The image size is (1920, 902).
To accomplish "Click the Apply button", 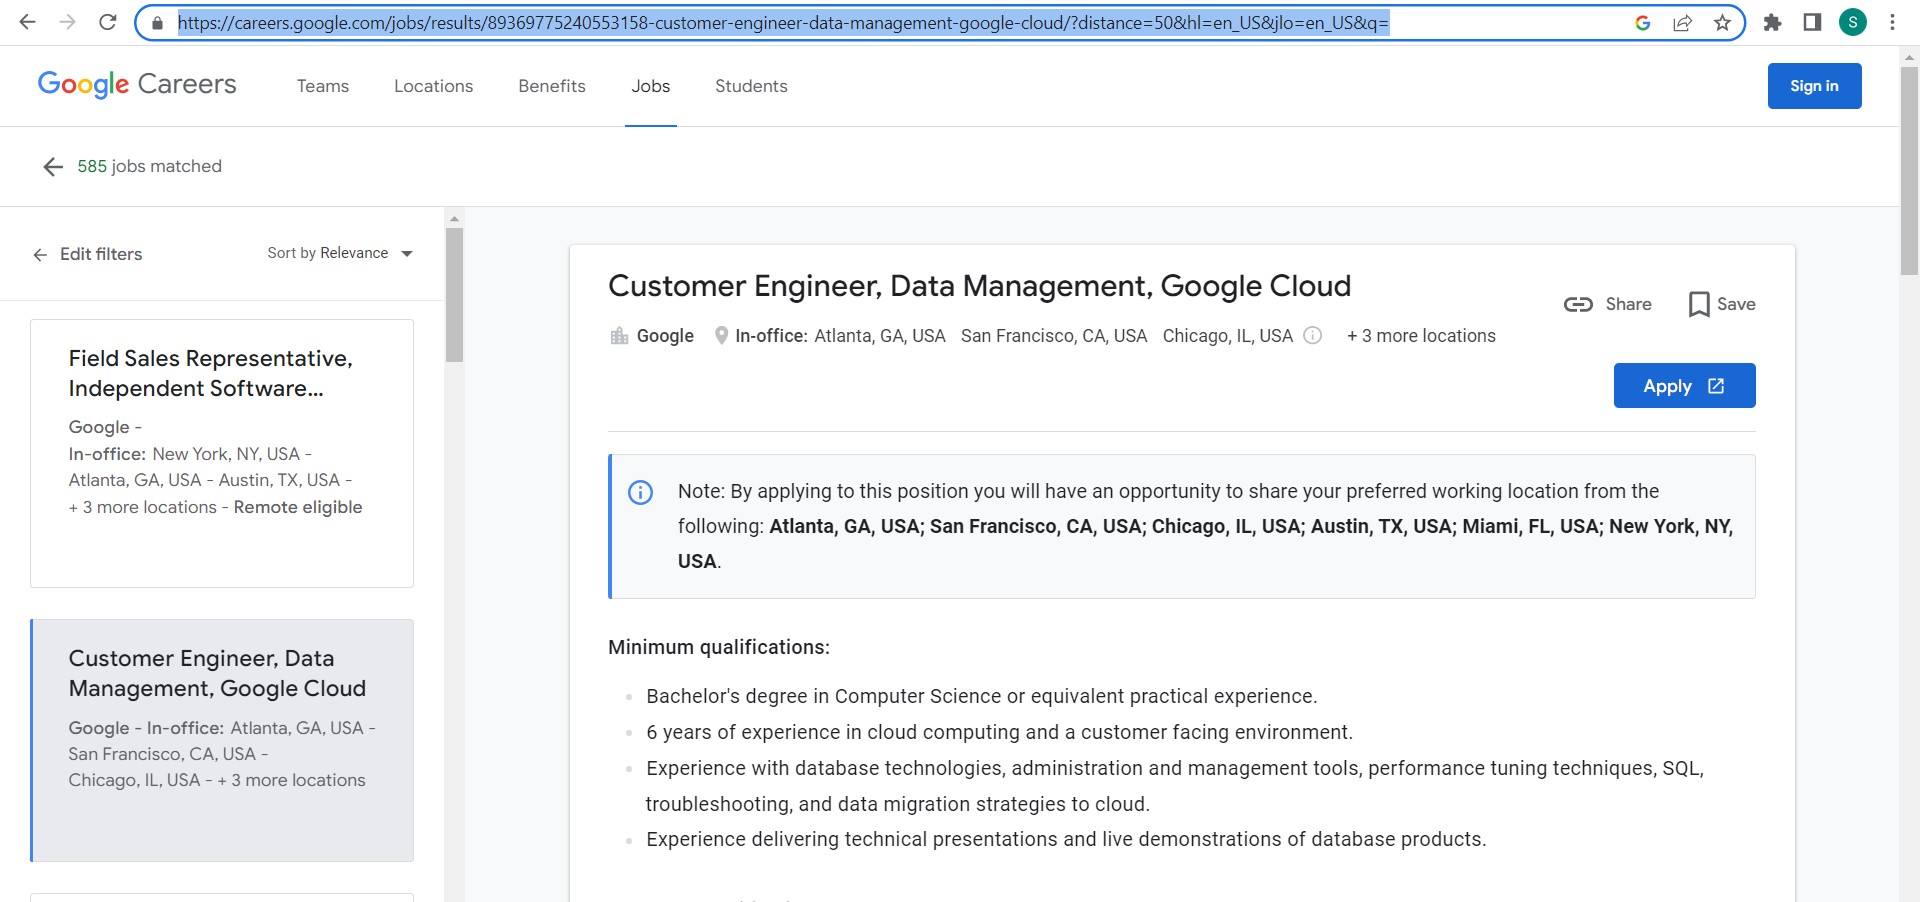I will click(x=1684, y=386).
